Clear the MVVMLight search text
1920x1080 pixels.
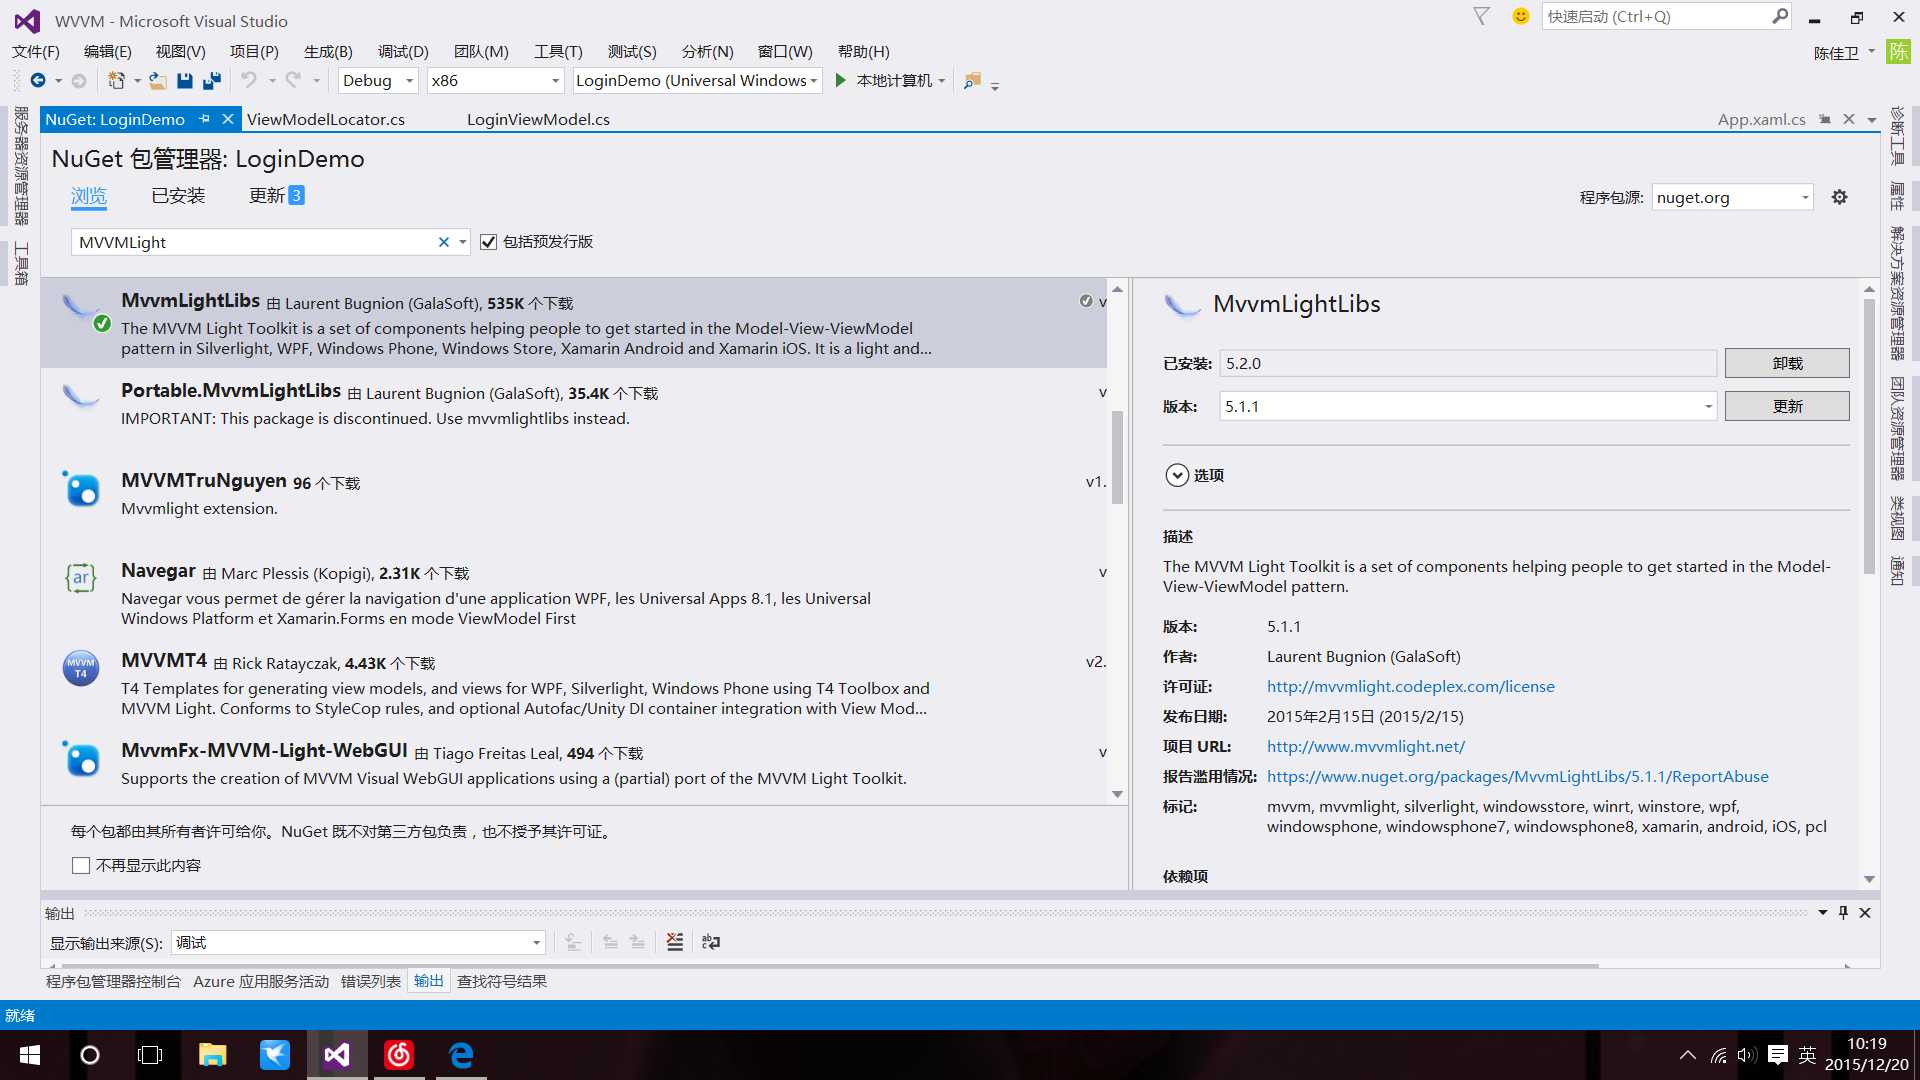[x=444, y=242]
